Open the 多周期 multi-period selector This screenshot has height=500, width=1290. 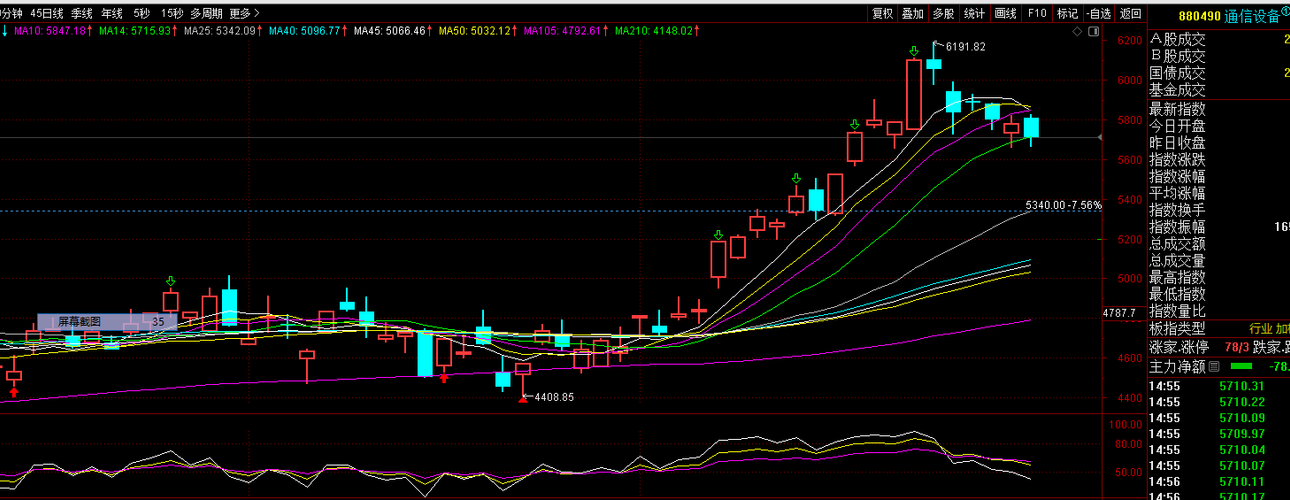[x=207, y=13]
